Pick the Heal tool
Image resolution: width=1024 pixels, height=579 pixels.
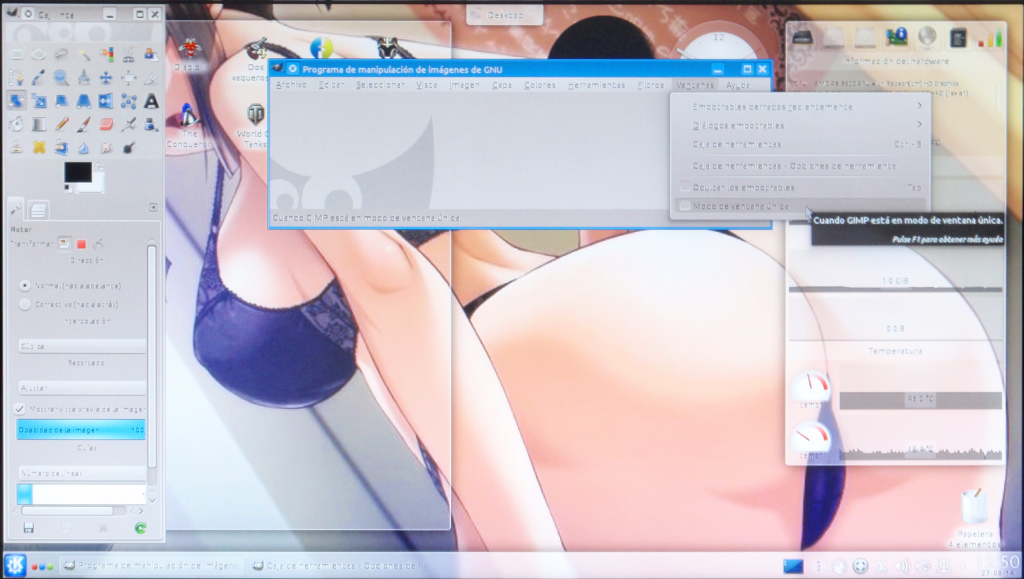[39, 148]
